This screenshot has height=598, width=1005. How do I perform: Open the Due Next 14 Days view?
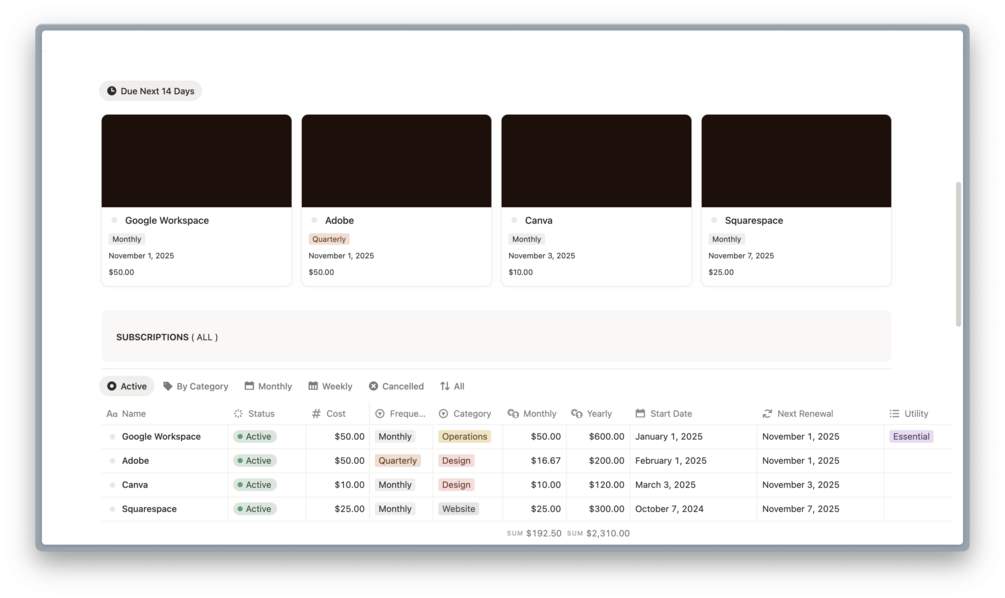151,91
